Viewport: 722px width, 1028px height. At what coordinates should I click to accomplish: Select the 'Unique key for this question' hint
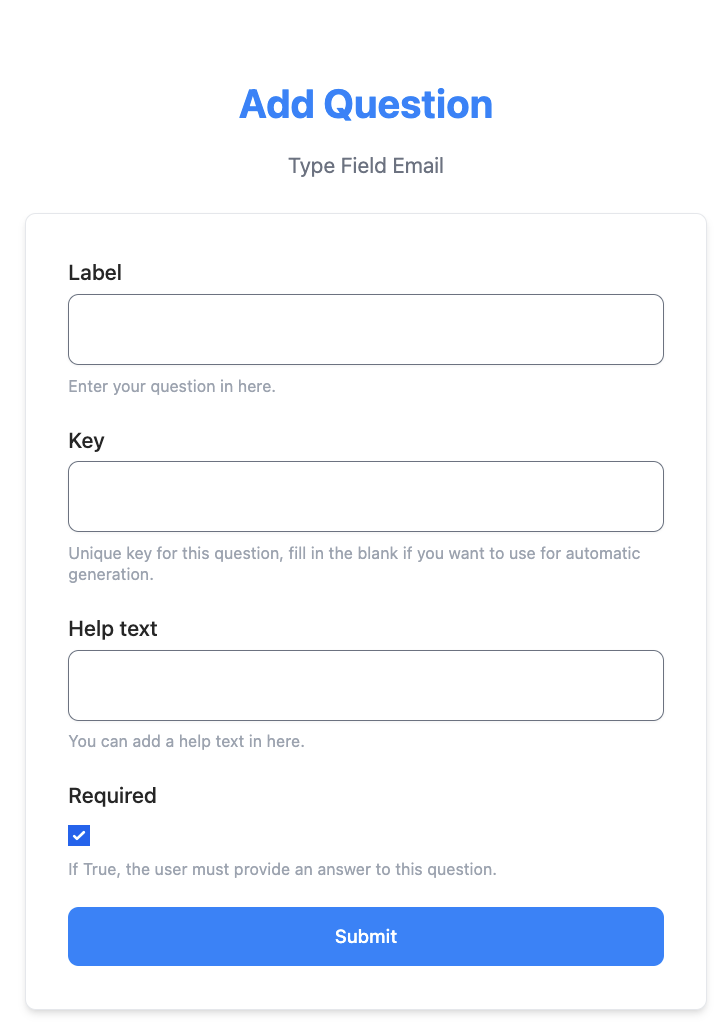pos(354,564)
